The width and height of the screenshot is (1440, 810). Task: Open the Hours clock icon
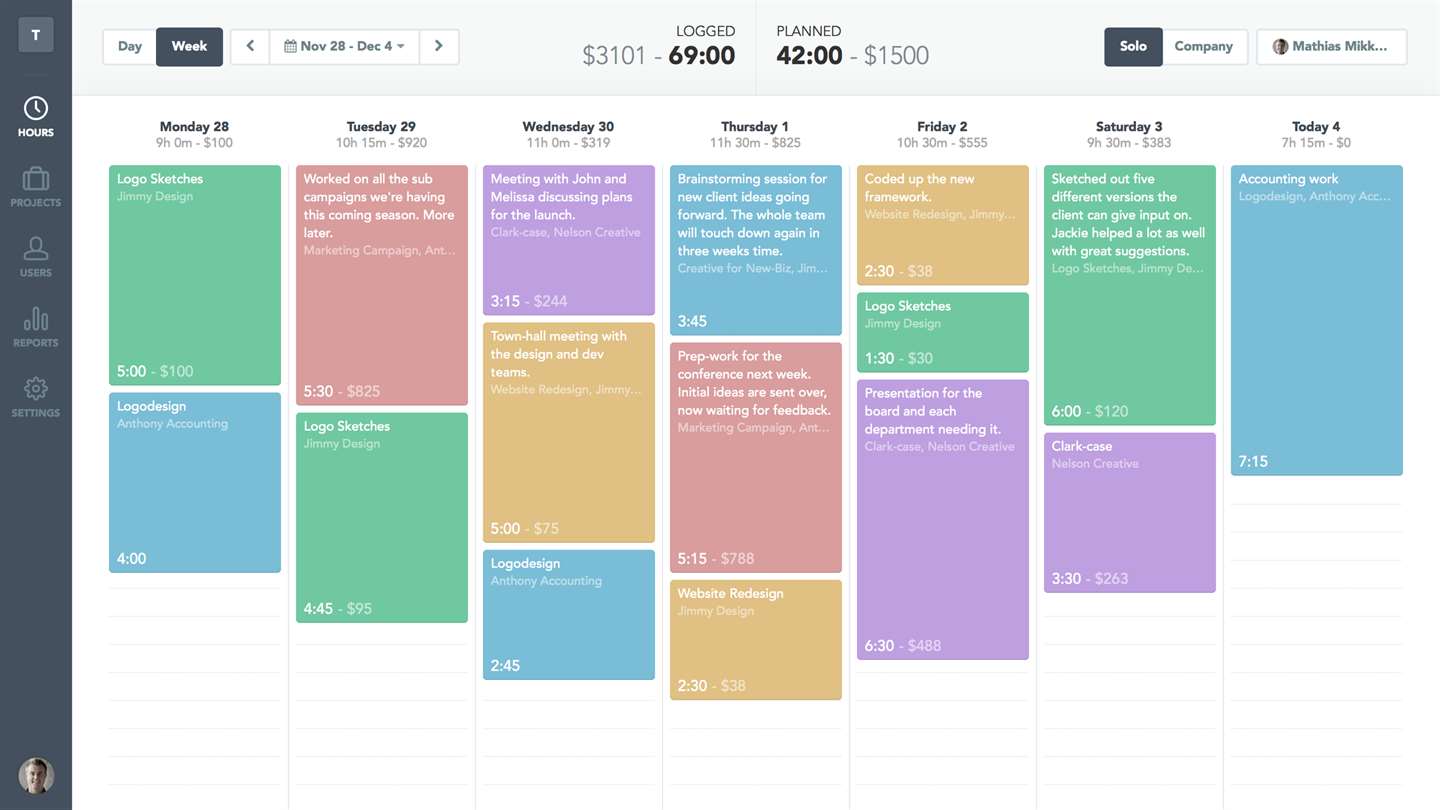point(36,110)
